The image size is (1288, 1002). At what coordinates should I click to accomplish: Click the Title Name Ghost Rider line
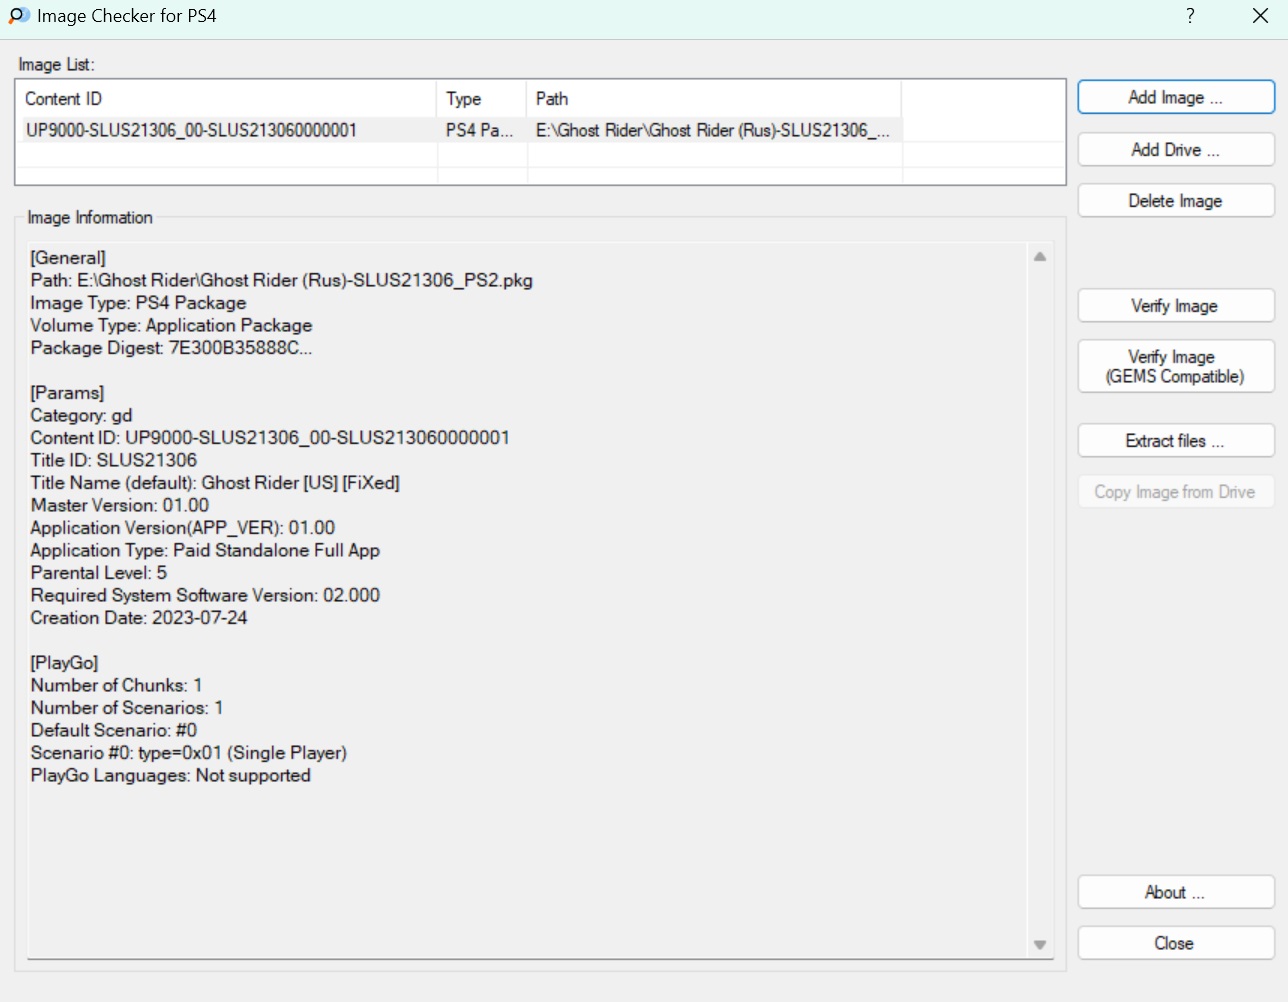(x=215, y=483)
